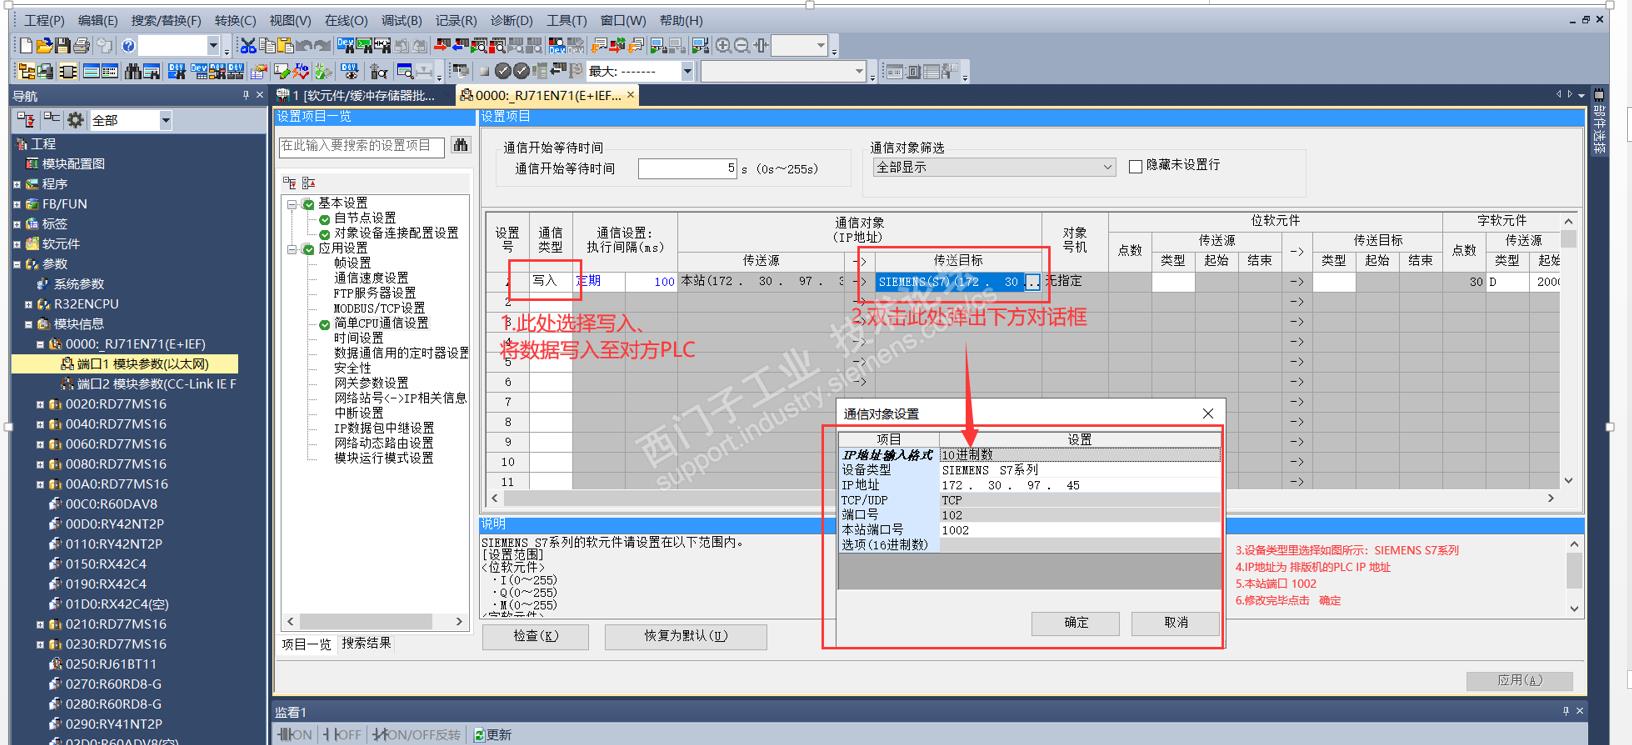Open the 通信对象筛选 全部显示 dropdown
Viewport: 1632px width, 745px height.
[x=994, y=167]
